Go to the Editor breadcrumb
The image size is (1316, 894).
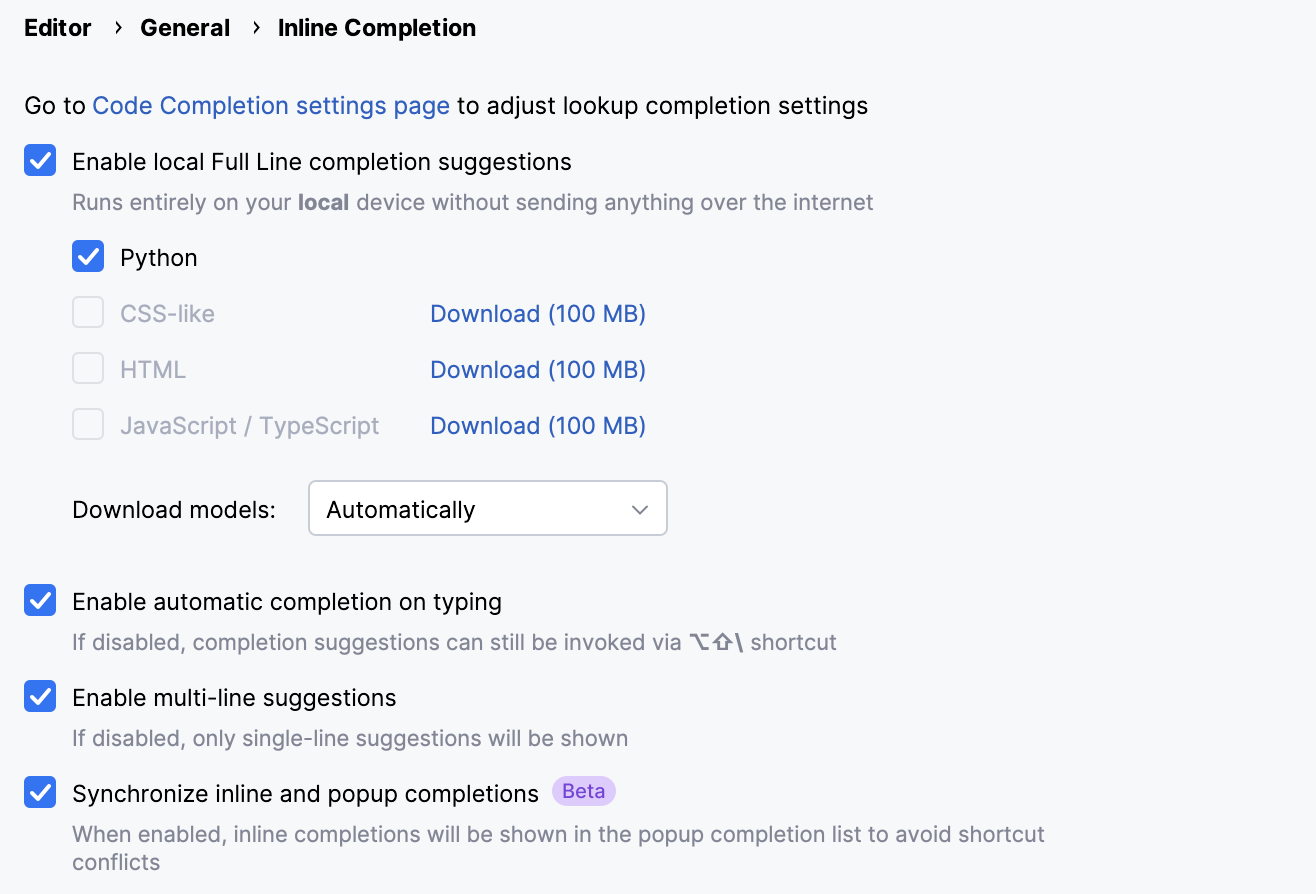(x=57, y=27)
